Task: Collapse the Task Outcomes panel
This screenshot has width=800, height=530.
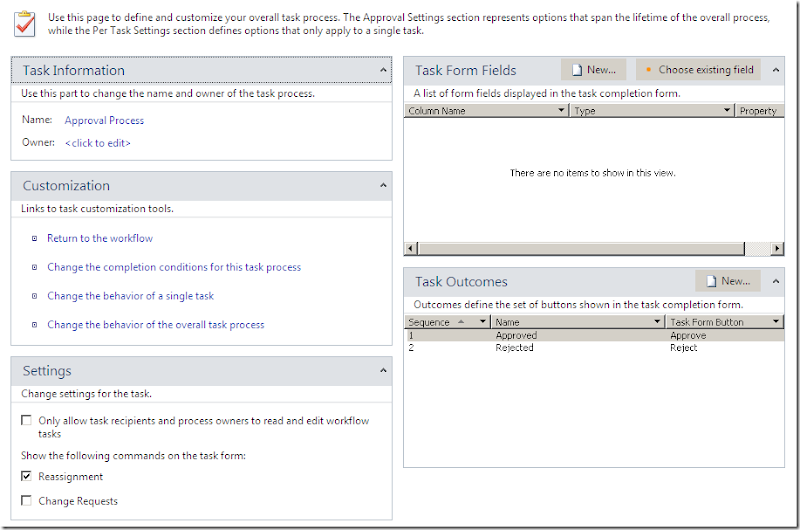Action: [776, 281]
